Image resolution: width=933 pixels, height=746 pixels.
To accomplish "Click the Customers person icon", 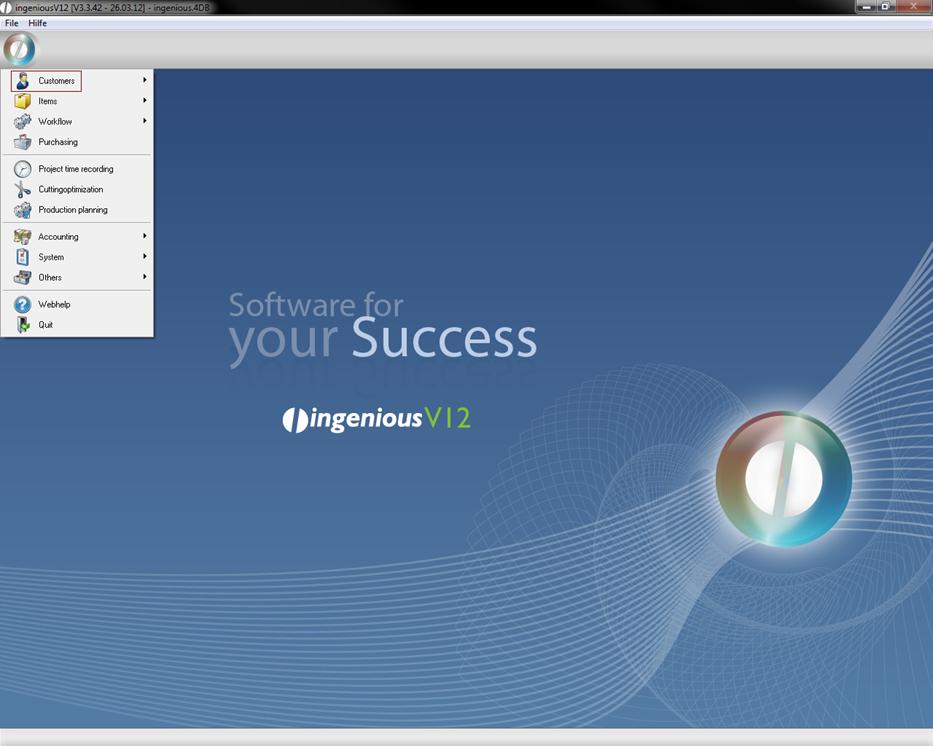I will [x=22, y=81].
